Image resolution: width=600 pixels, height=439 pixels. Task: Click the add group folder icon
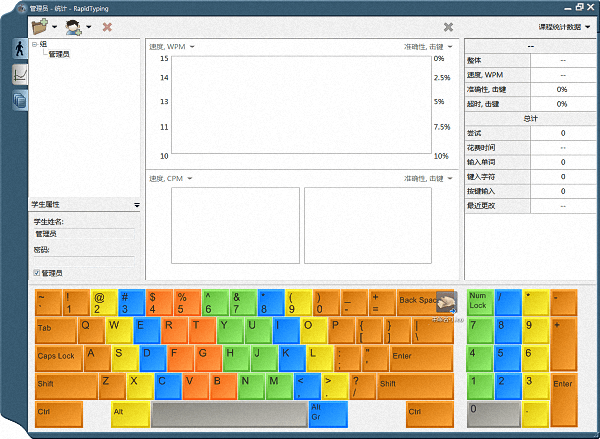click(x=40, y=27)
